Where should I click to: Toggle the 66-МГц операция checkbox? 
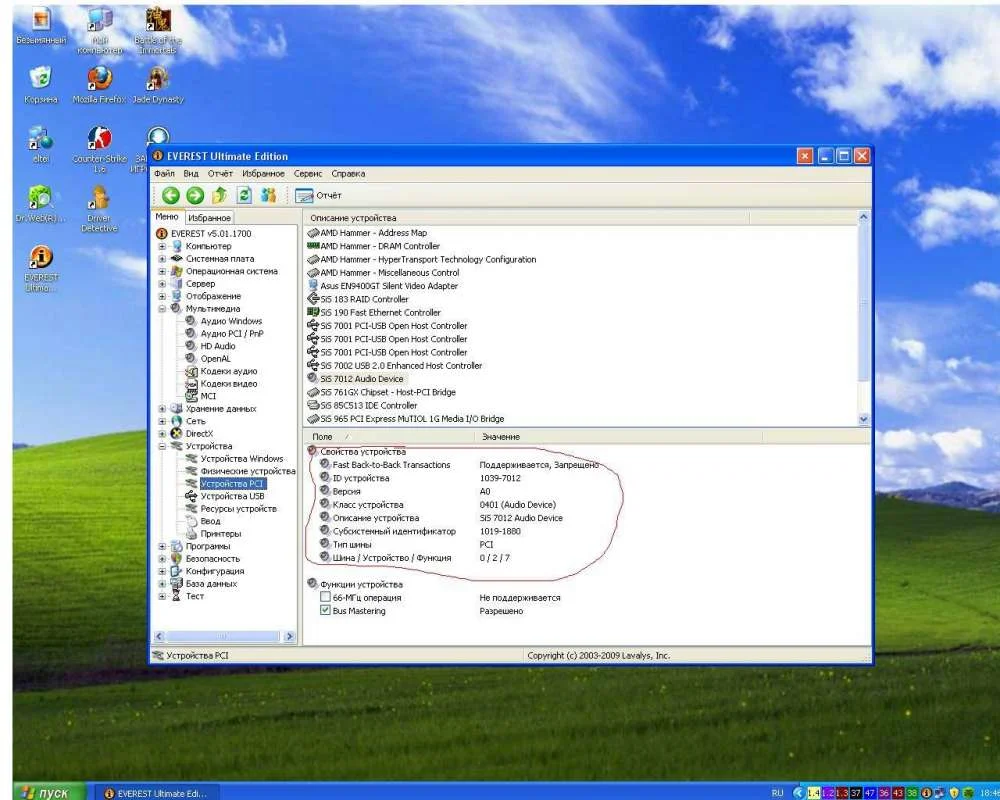pos(325,598)
